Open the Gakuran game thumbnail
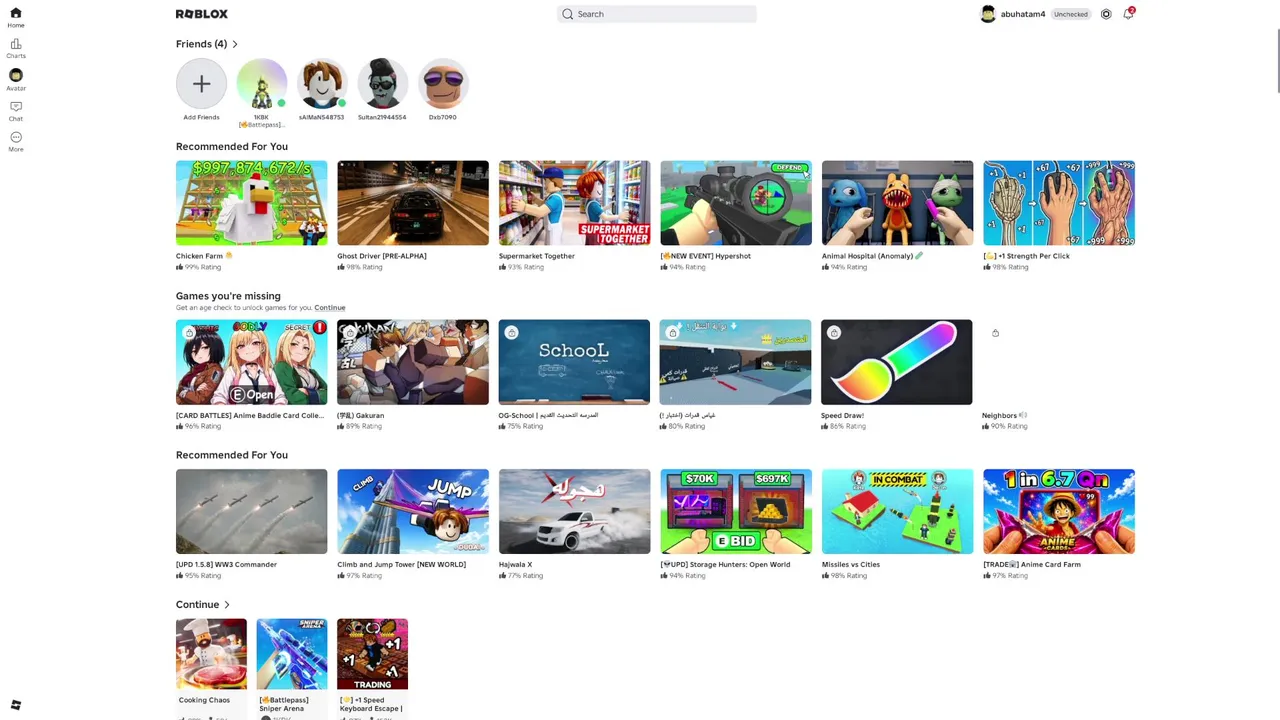1280x720 pixels. [413, 362]
